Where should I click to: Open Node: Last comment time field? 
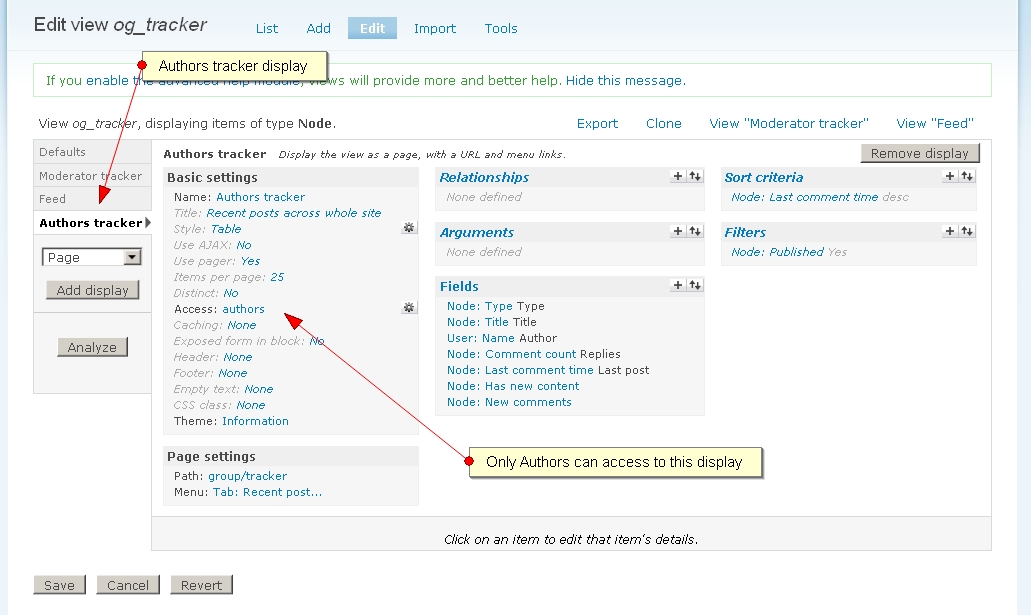tap(520, 370)
